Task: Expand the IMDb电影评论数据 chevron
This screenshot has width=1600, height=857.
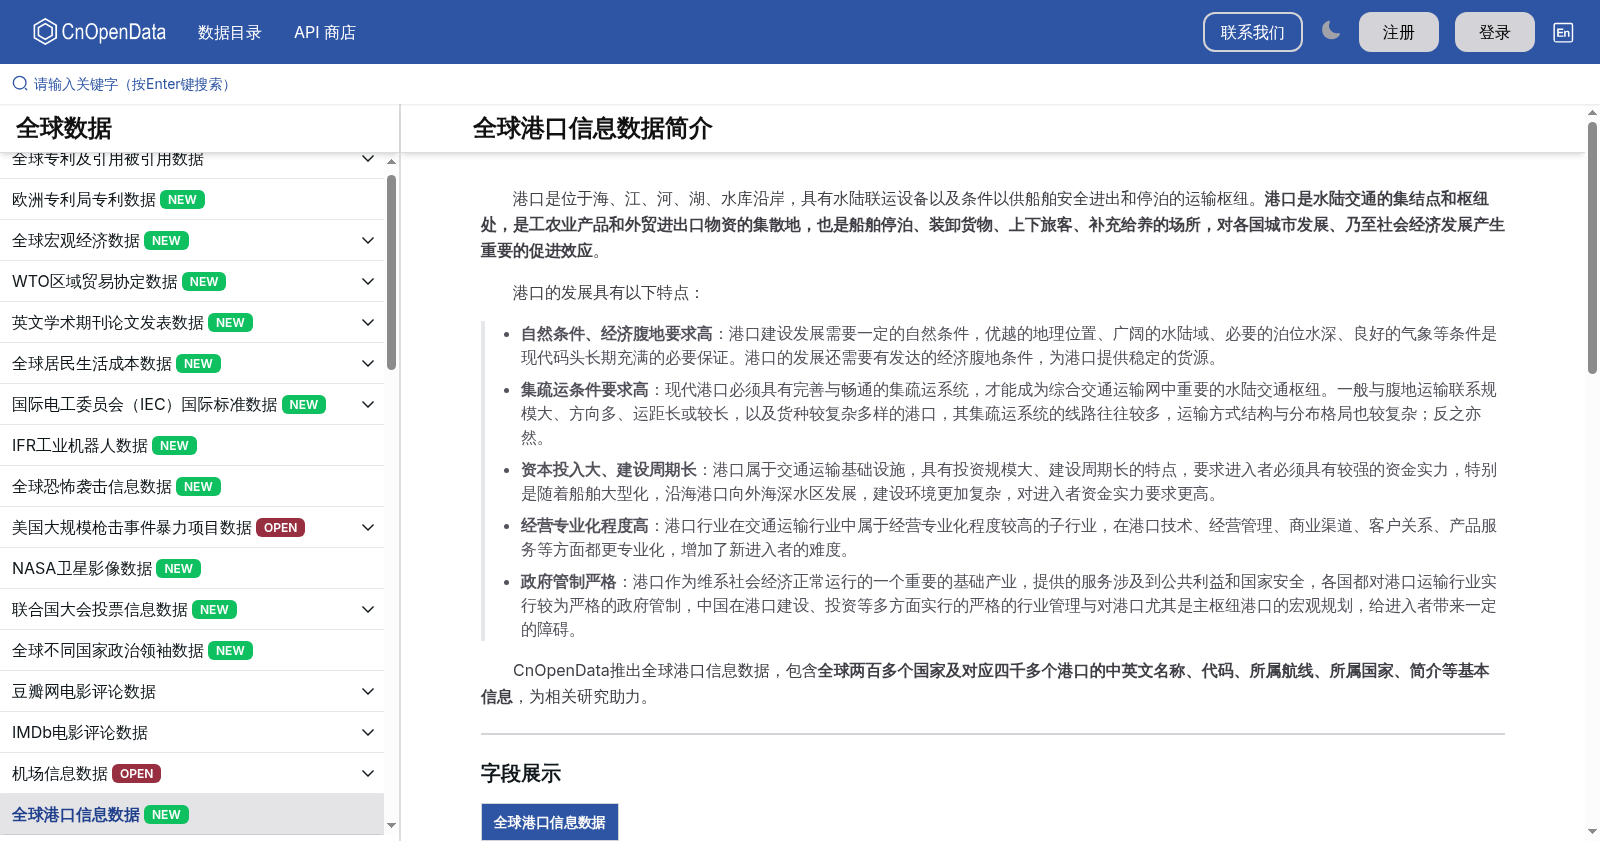Action: pos(368,732)
